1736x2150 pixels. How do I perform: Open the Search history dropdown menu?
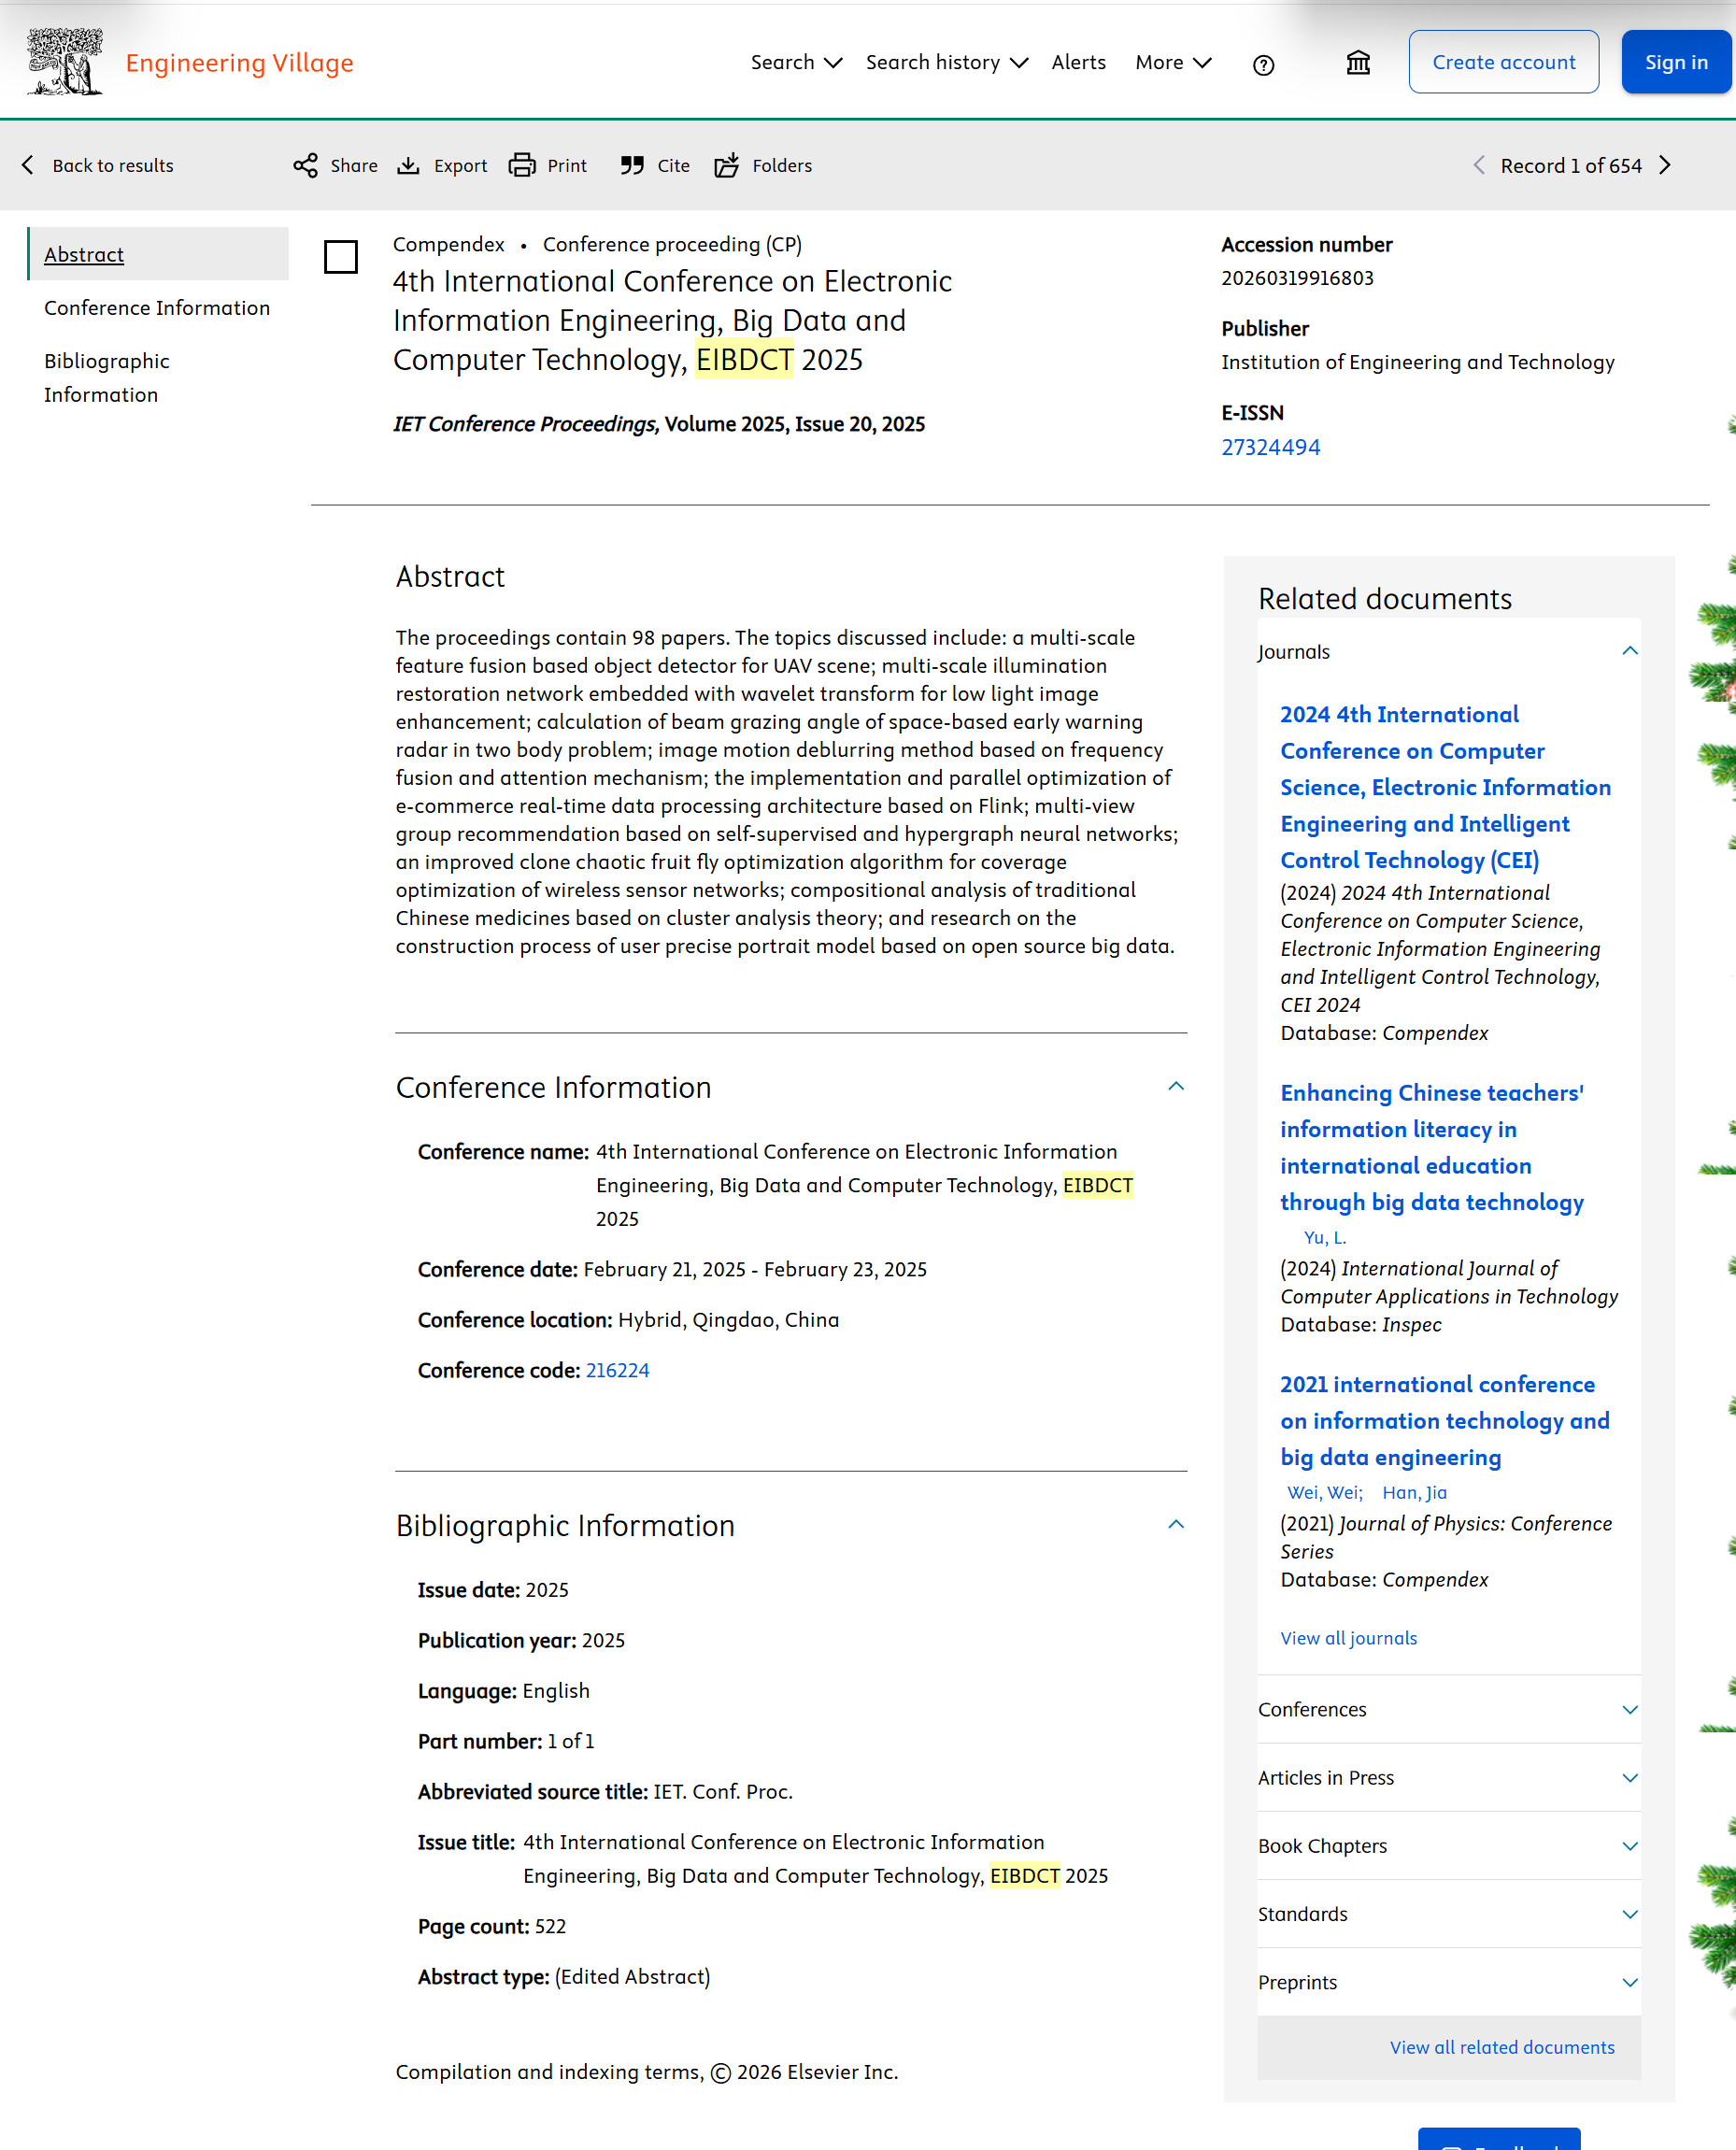(x=946, y=62)
